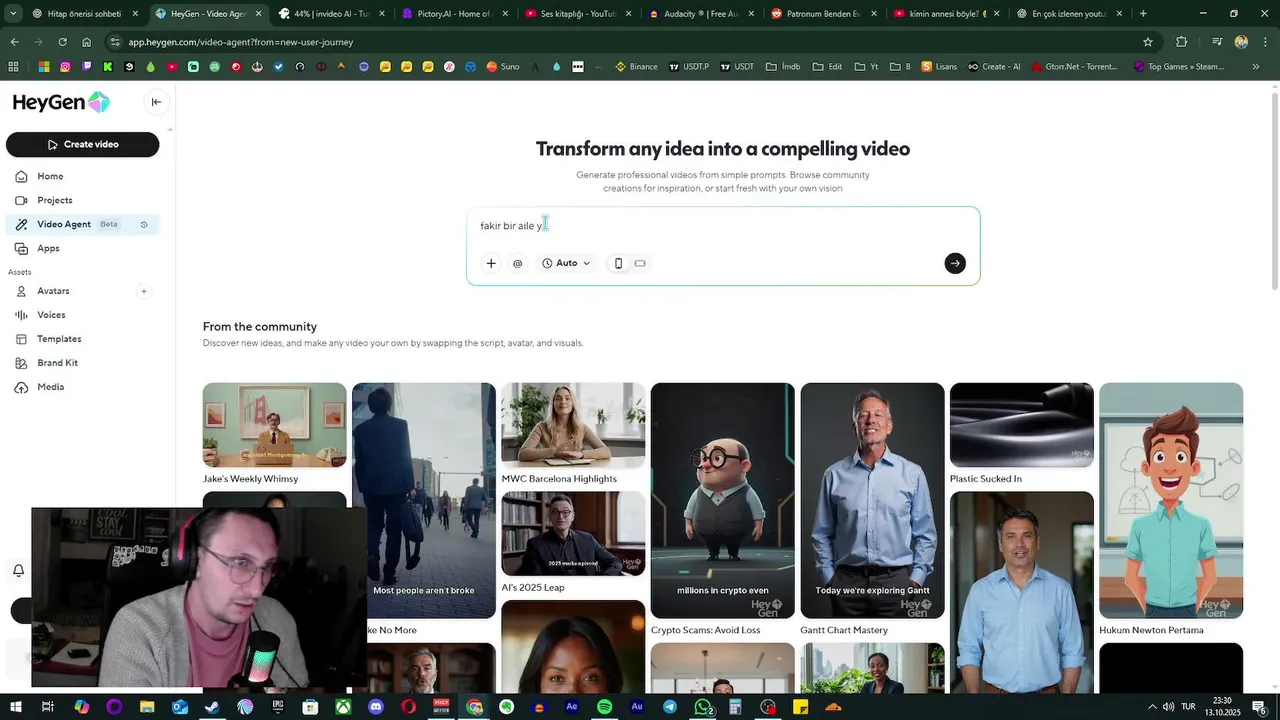Viewport: 1280px width, 720px height.
Task: Bookmark this page with star icon
Action: tap(1148, 42)
